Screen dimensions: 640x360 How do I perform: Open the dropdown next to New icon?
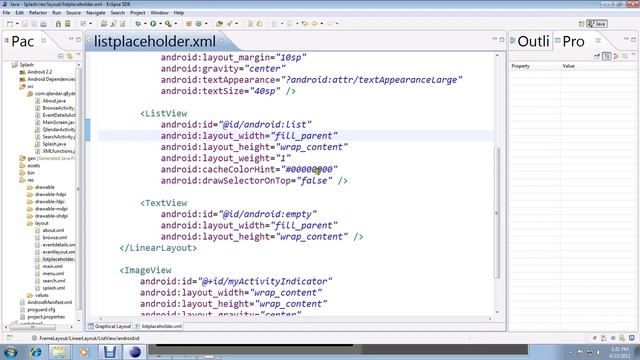pos(17,24)
